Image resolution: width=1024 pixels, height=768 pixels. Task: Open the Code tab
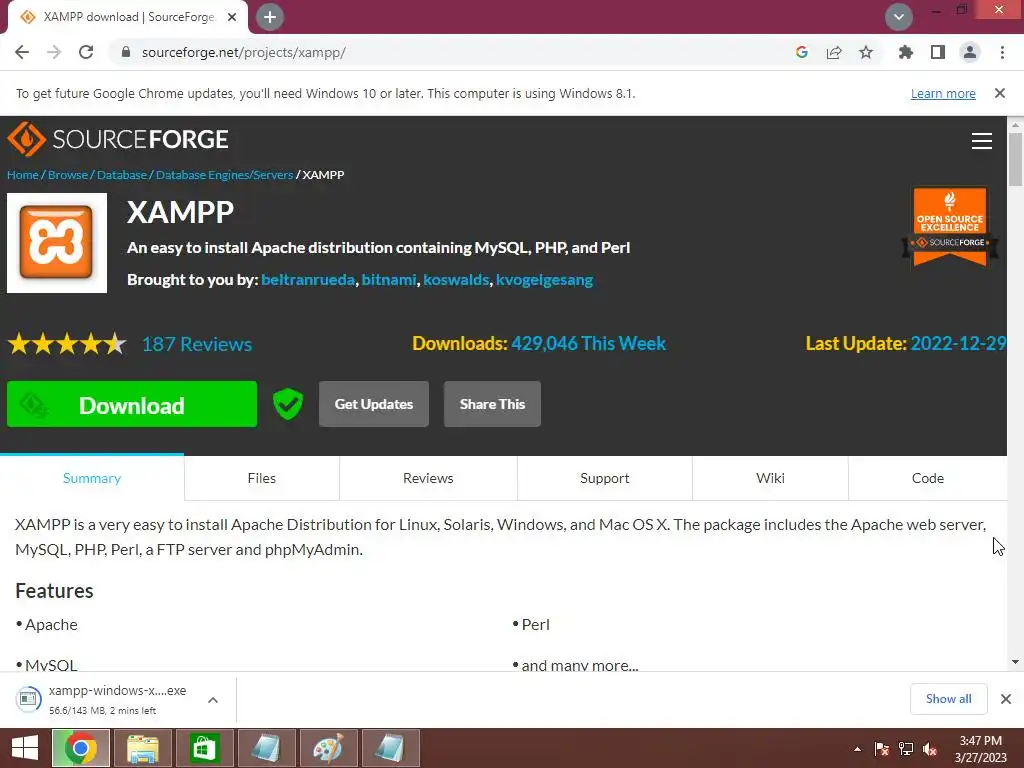coord(928,478)
